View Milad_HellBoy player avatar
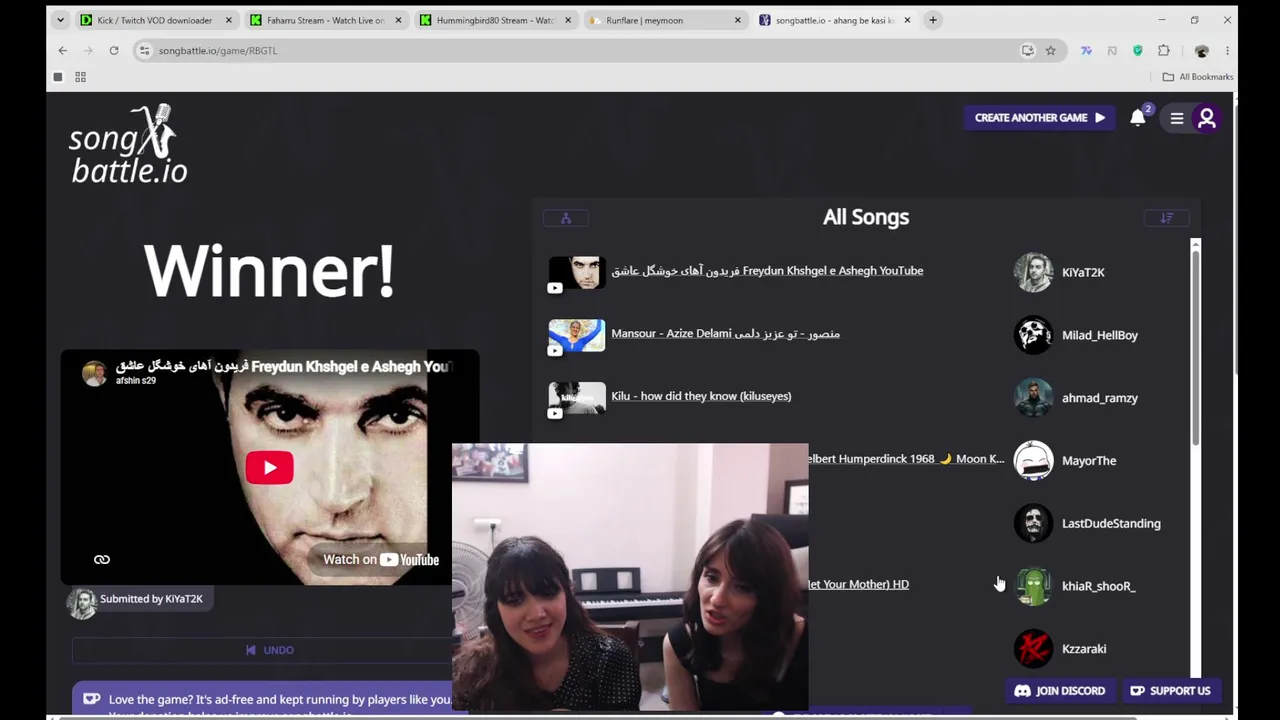Screen dimensions: 1280x720 click(x=1033, y=335)
